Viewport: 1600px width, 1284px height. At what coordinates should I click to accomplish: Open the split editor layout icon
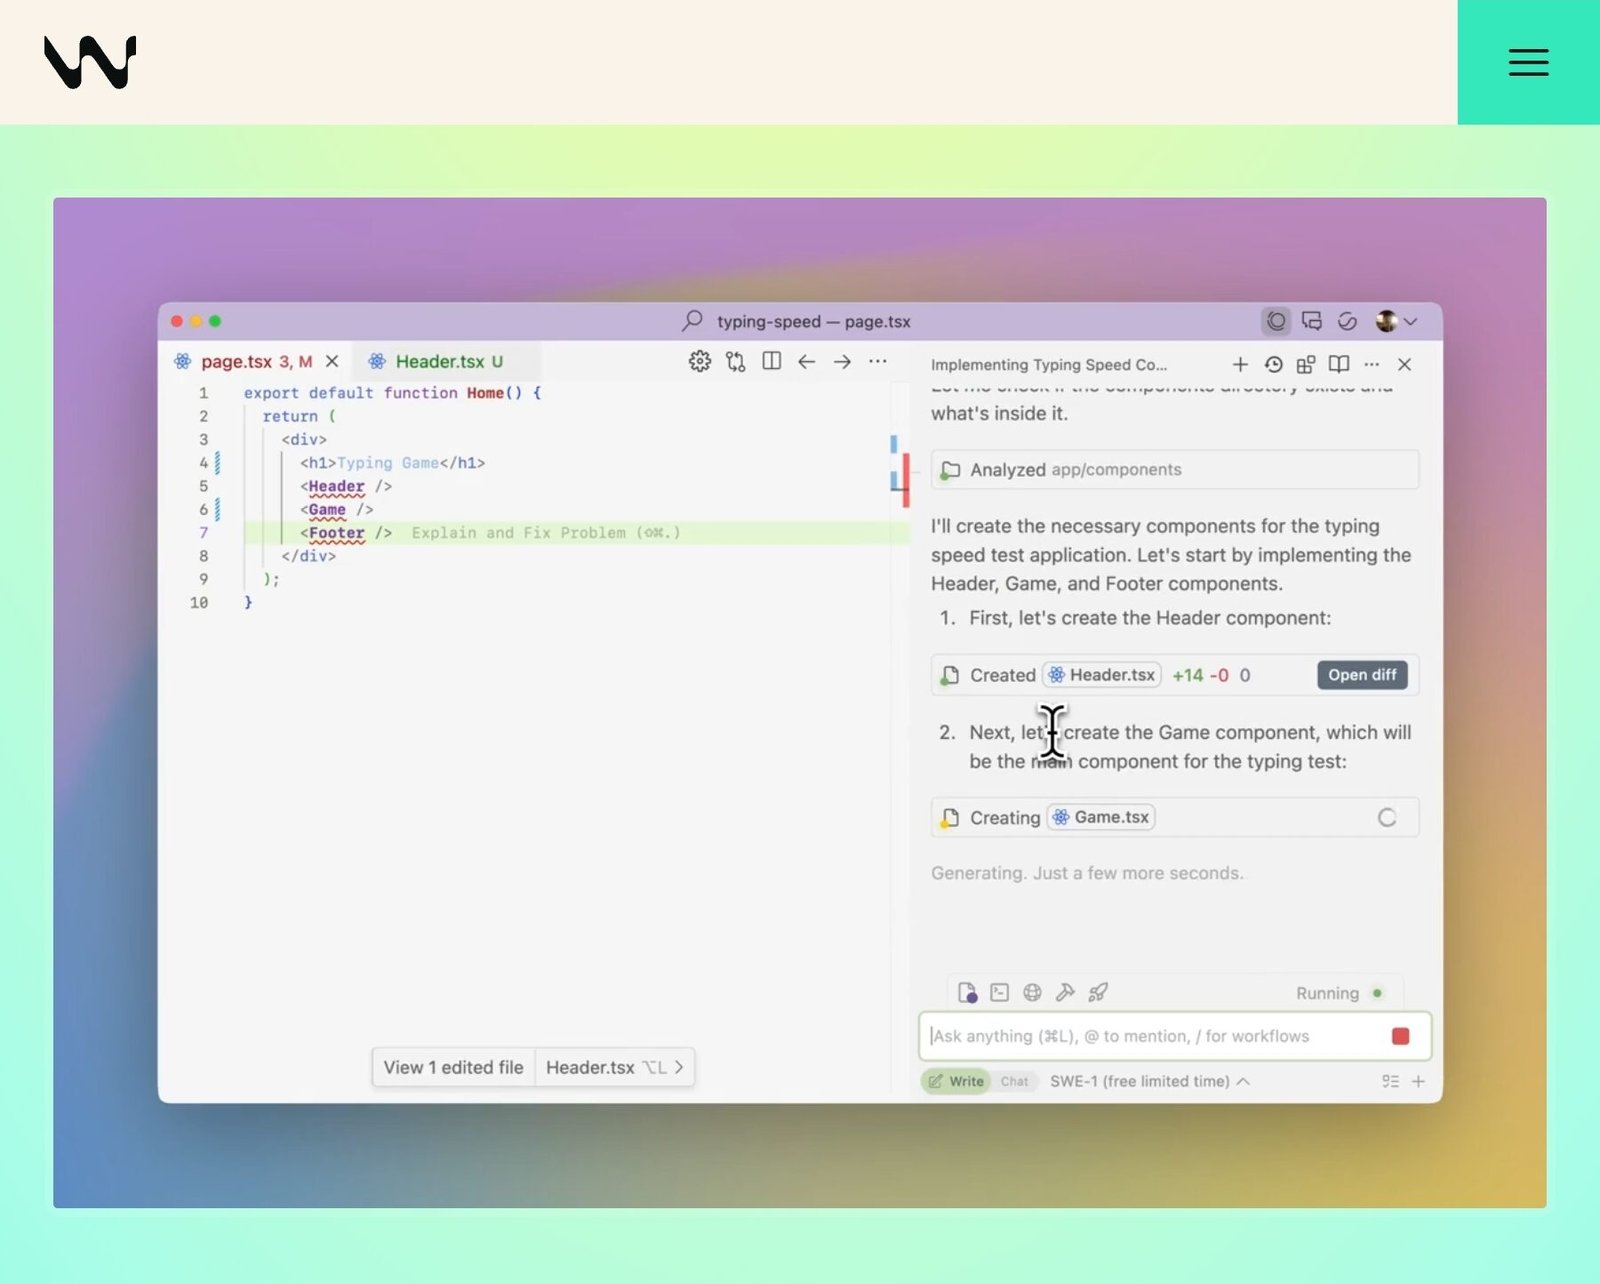click(x=771, y=361)
